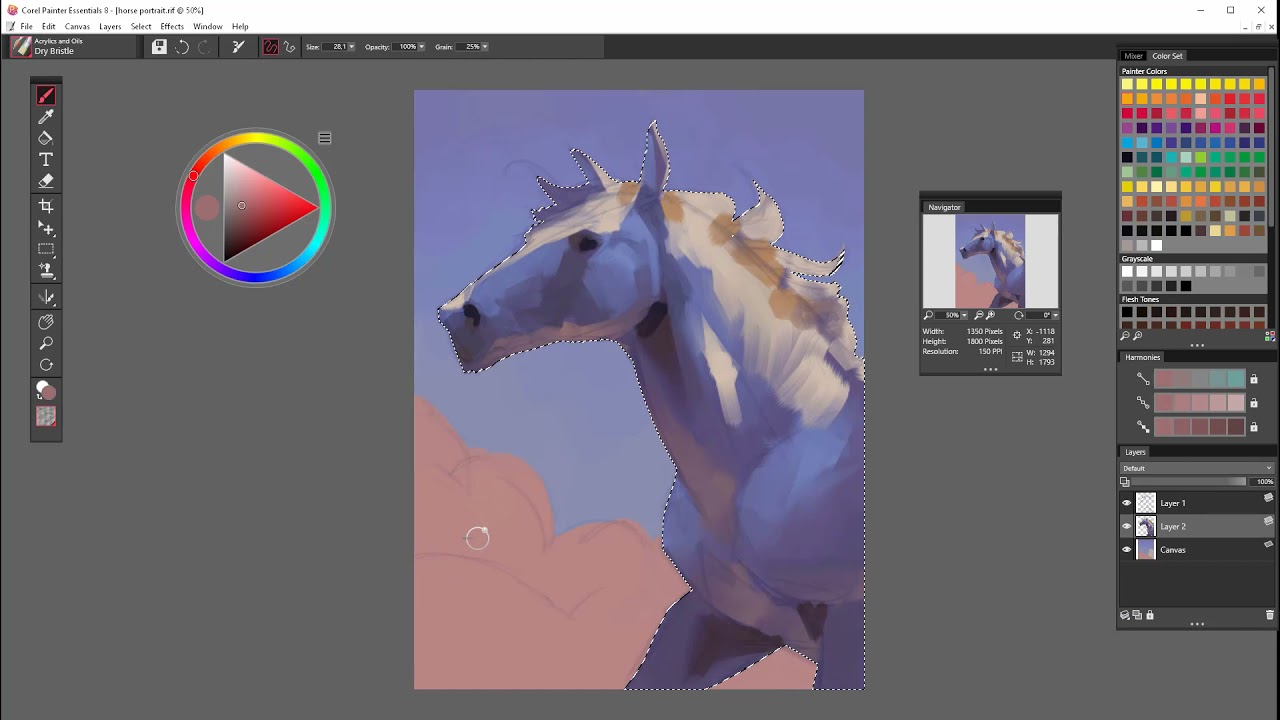Click the Navigator rotate canvas icon
The height and width of the screenshot is (720, 1280).
click(1019, 315)
